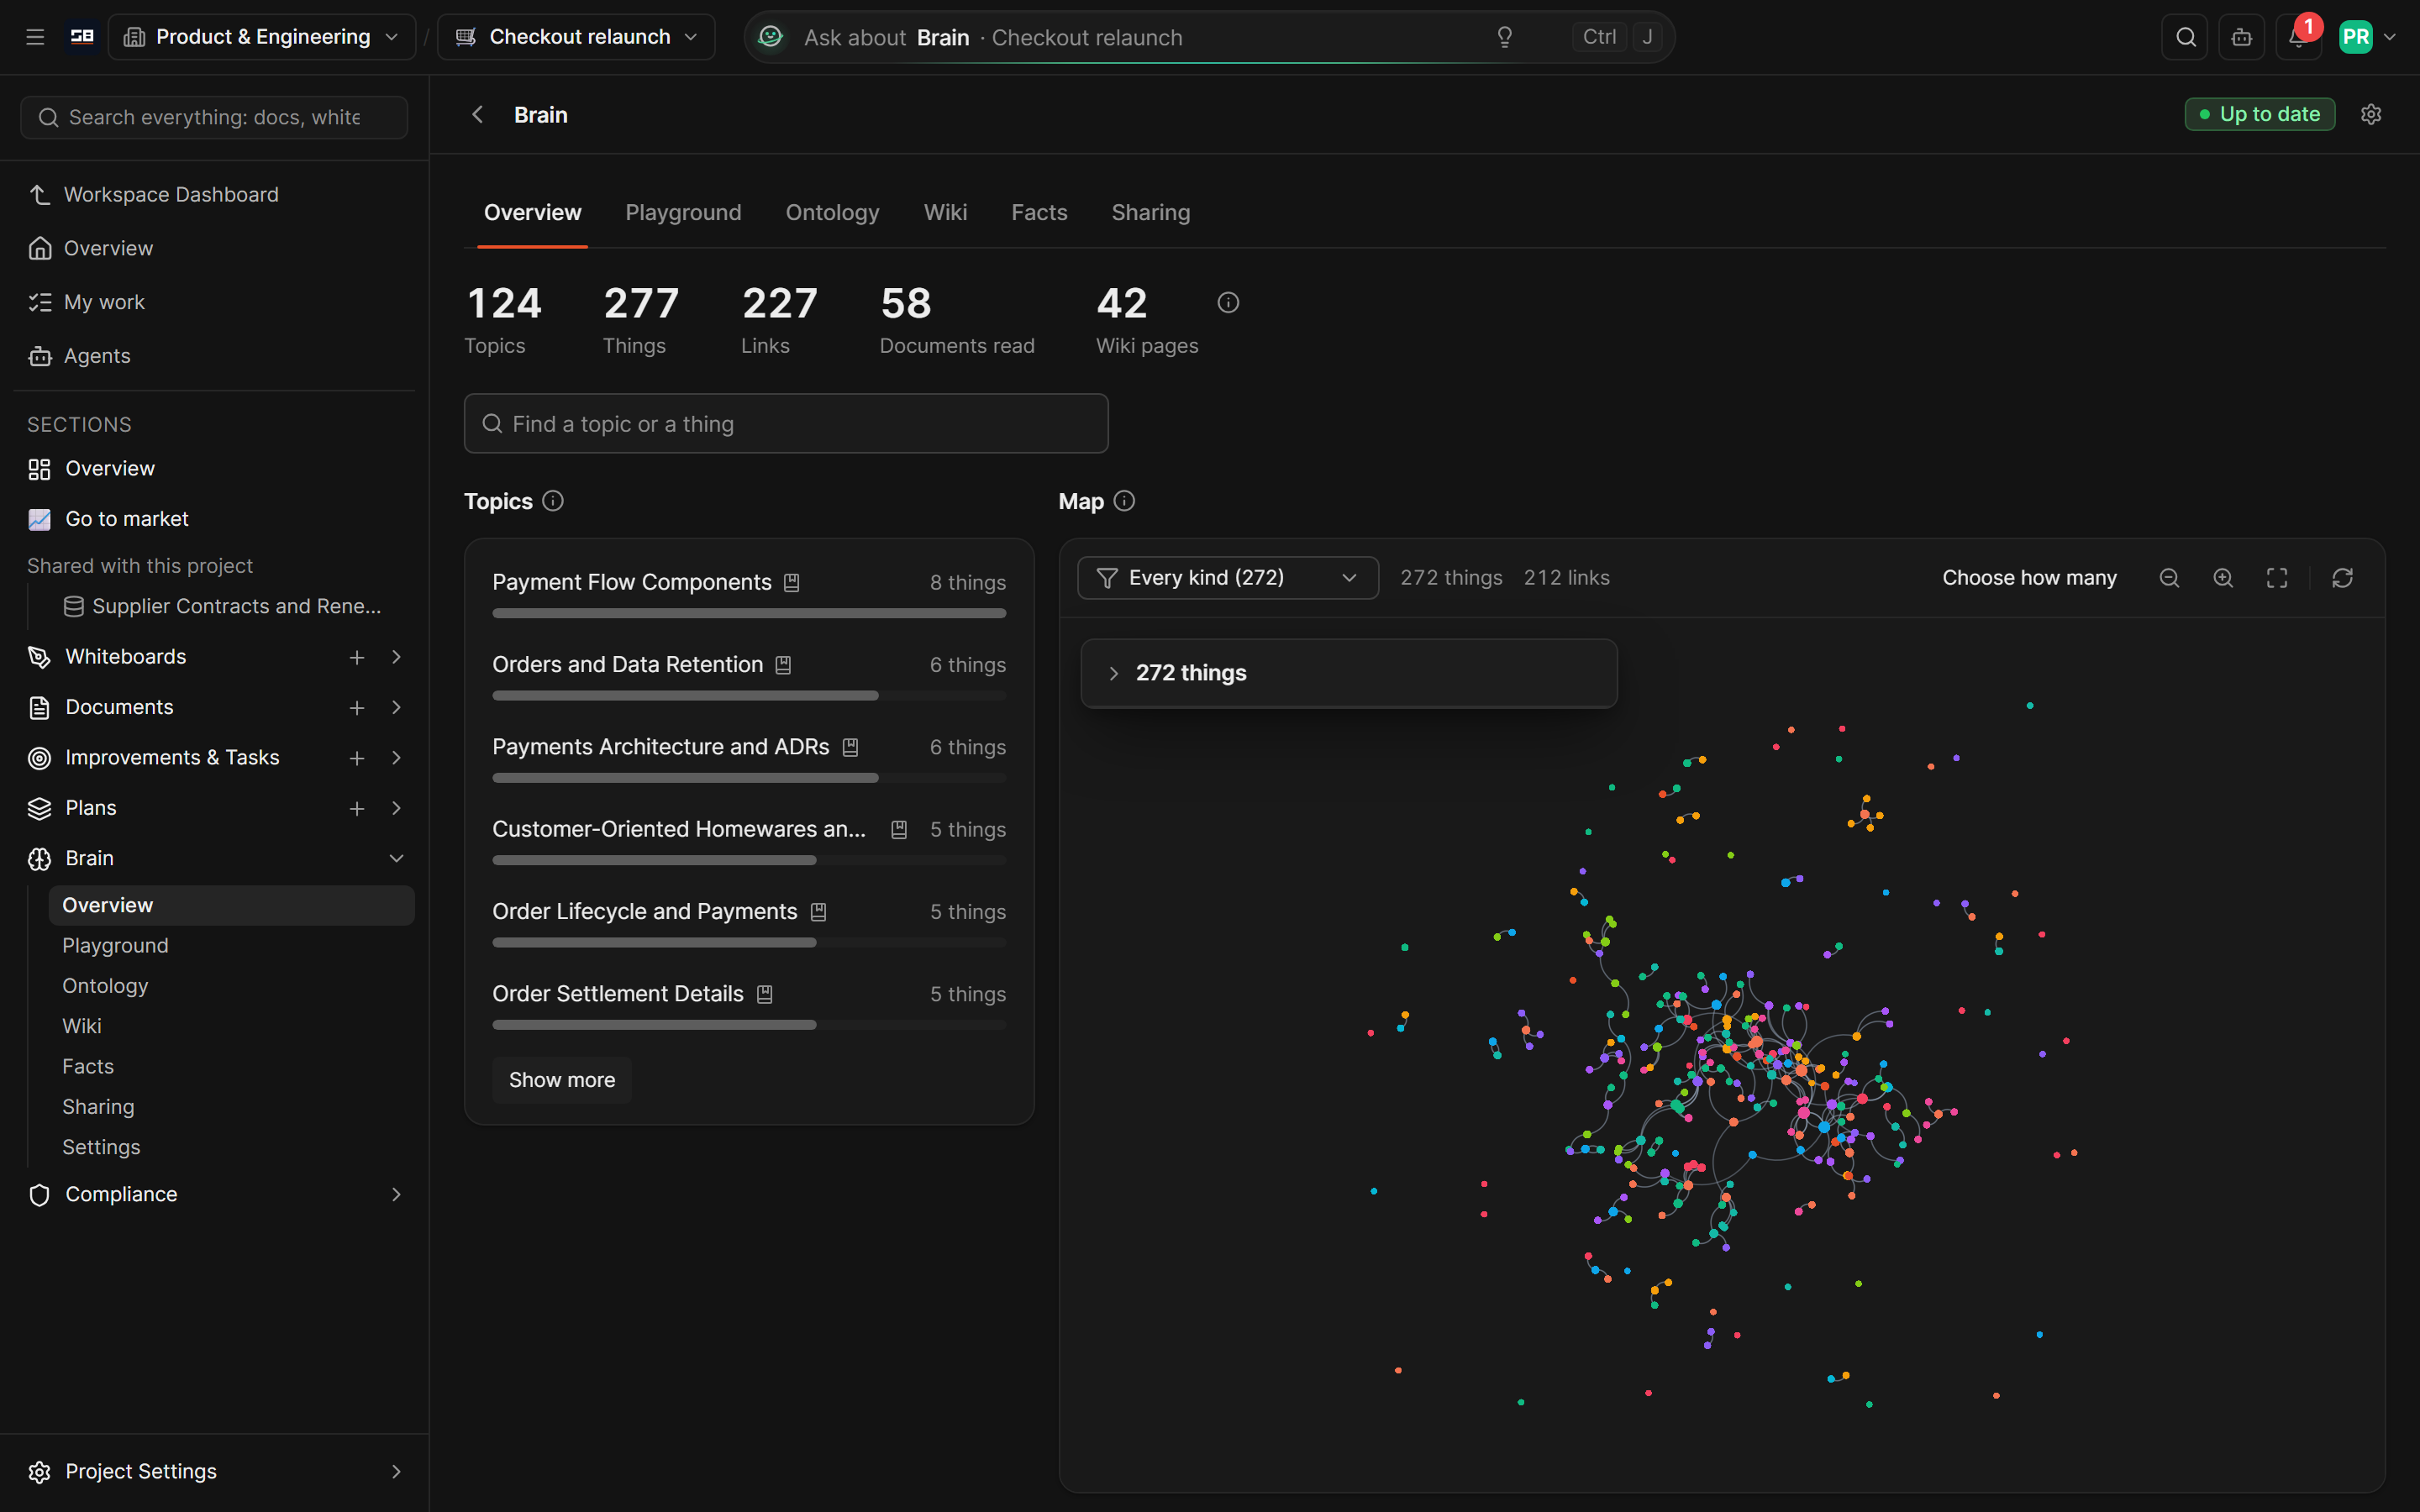Zoom out on the map
Viewport: 2420px width, 1512px height.
coord(2169,578)
